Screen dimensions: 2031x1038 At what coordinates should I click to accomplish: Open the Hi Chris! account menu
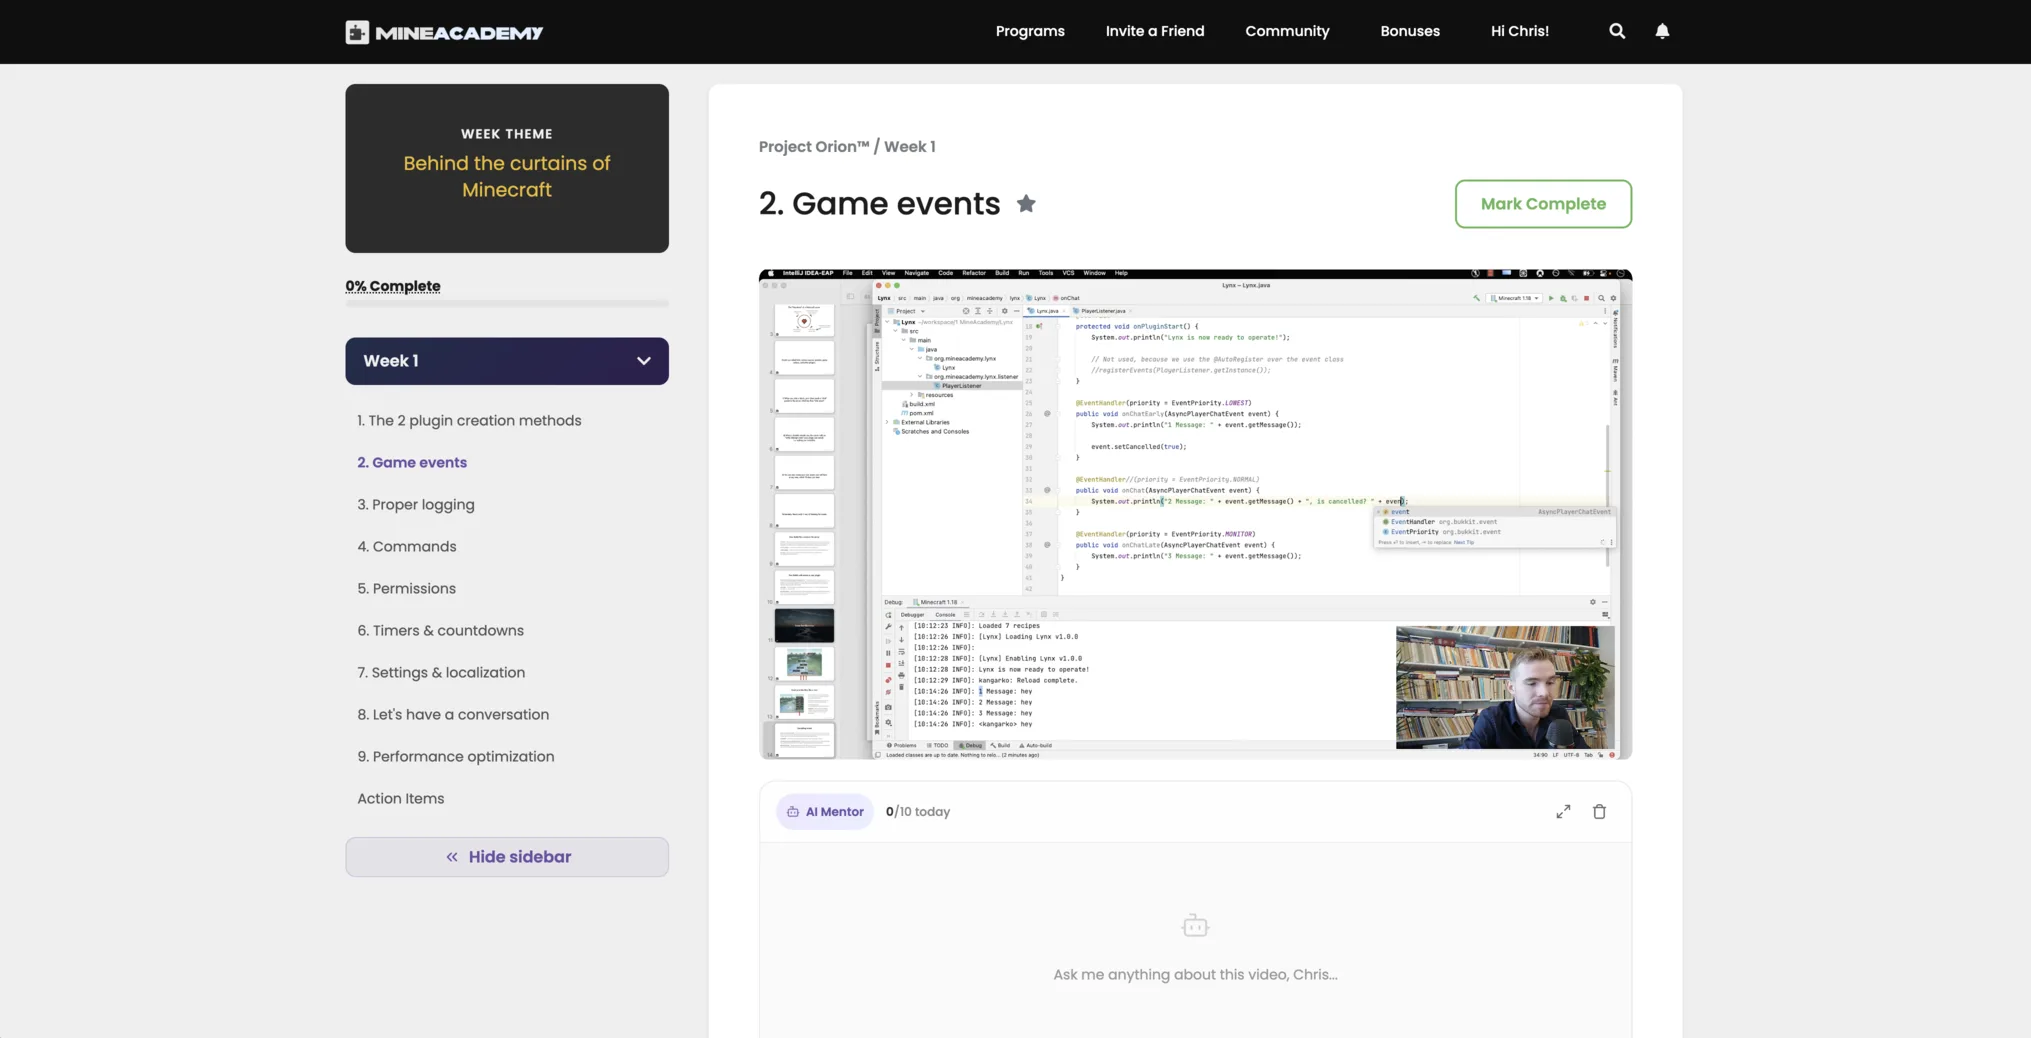coord(1520,31)
